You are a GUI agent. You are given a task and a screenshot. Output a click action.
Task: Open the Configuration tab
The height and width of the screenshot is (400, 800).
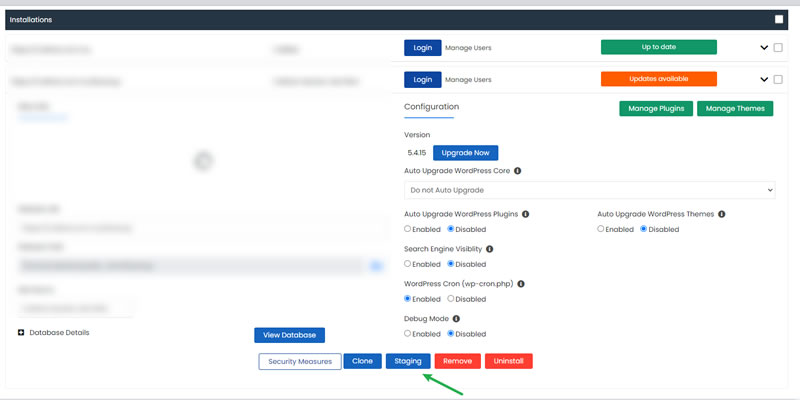pos(431,107)
